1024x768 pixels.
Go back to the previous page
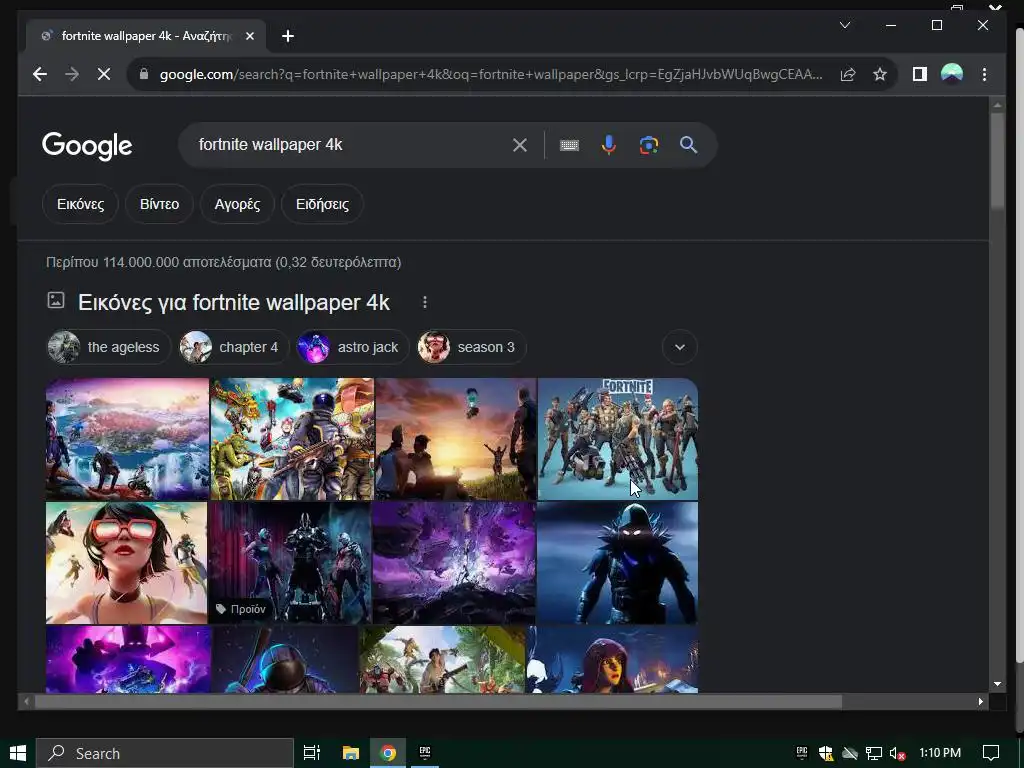coord(40,74)
